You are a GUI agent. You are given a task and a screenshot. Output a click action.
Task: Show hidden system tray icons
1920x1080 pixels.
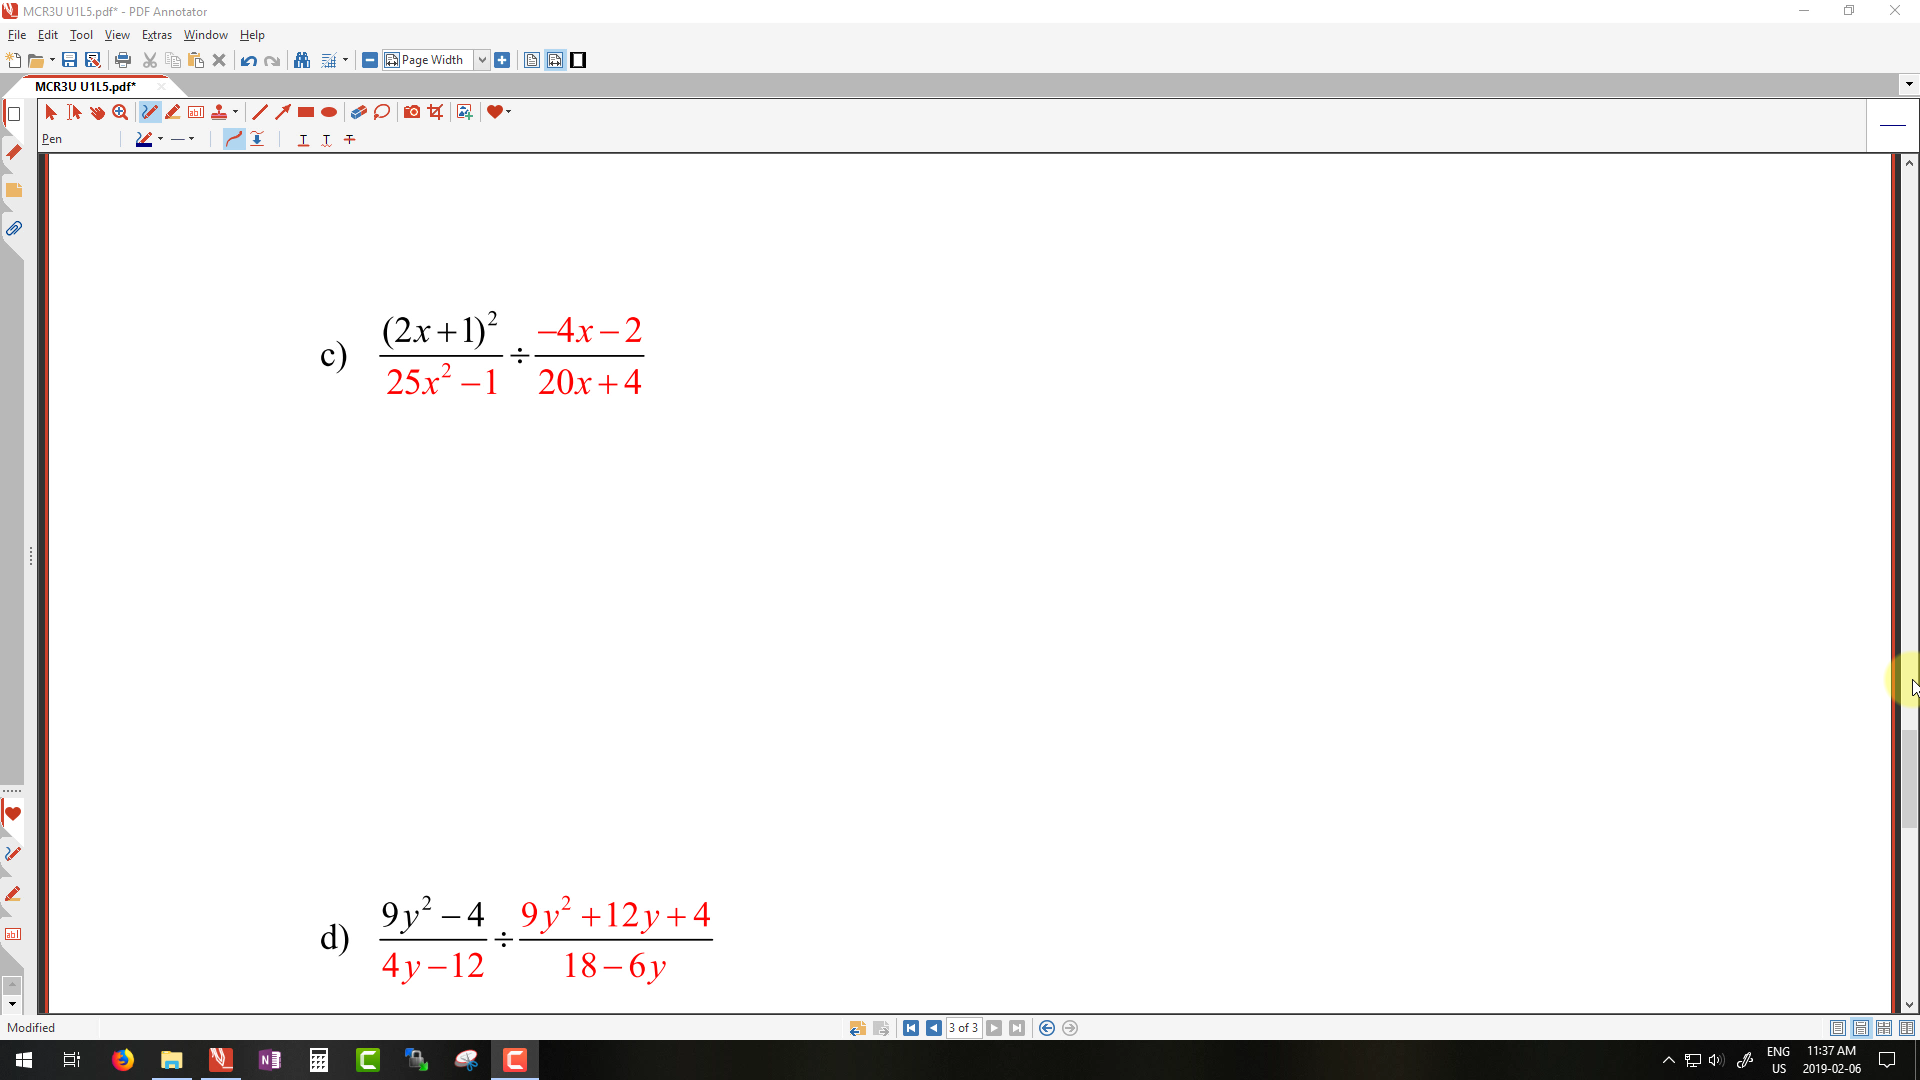point(1668,1060)
